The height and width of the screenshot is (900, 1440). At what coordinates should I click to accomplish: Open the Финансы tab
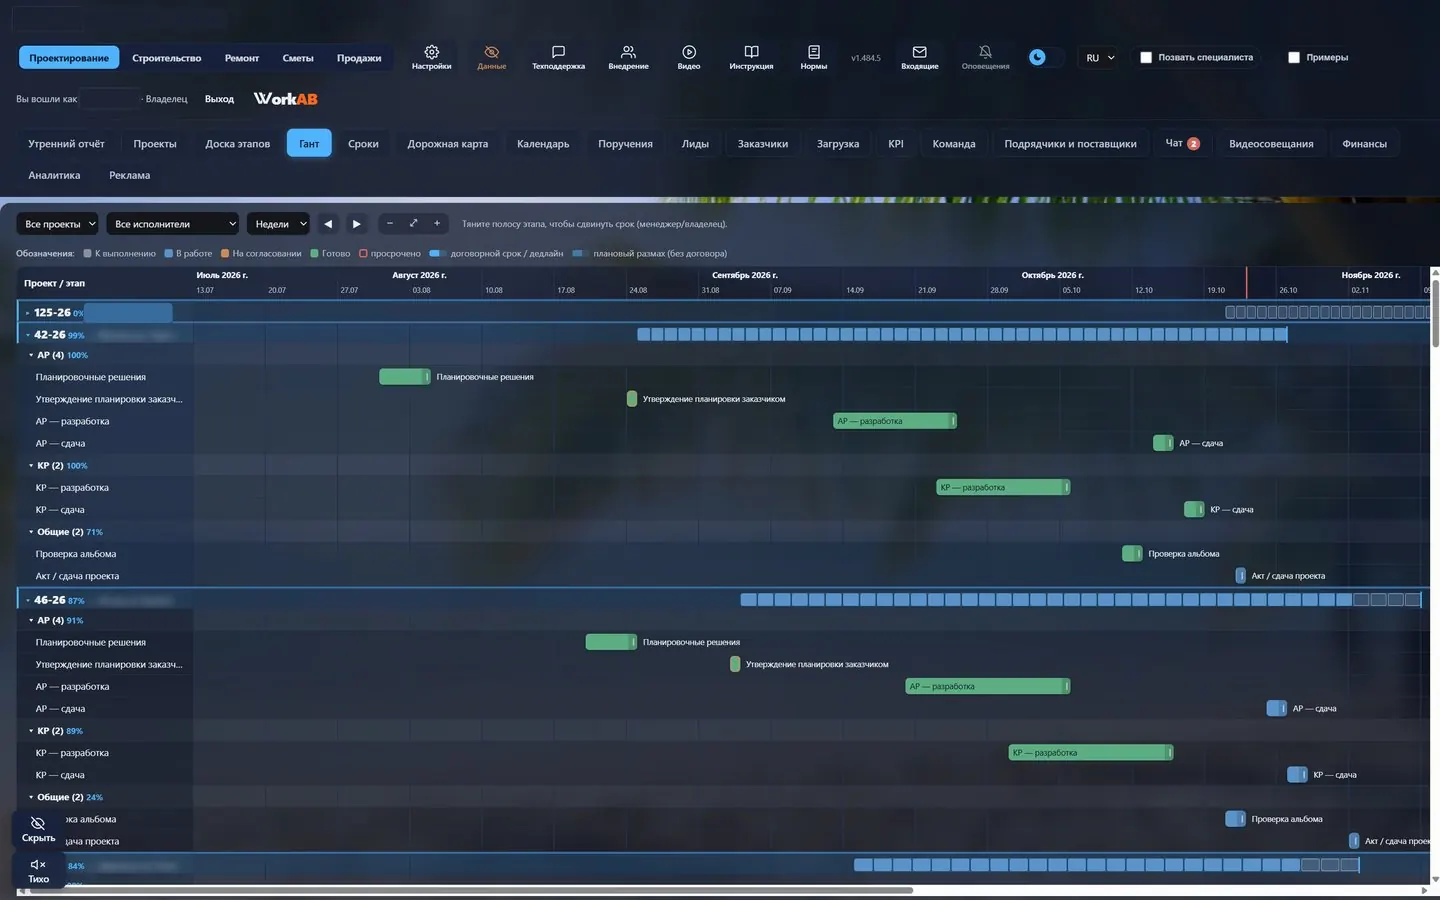1364,144
